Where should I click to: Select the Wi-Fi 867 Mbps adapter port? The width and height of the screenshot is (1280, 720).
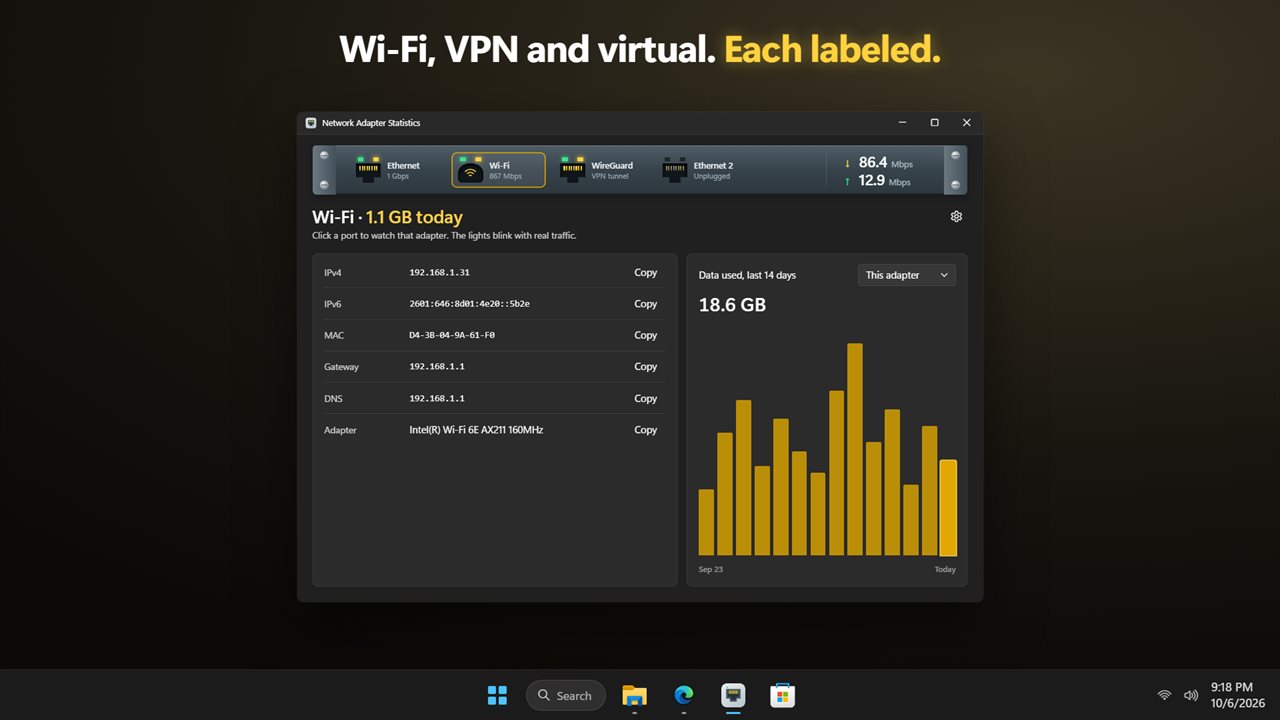(x=498, y=170)
